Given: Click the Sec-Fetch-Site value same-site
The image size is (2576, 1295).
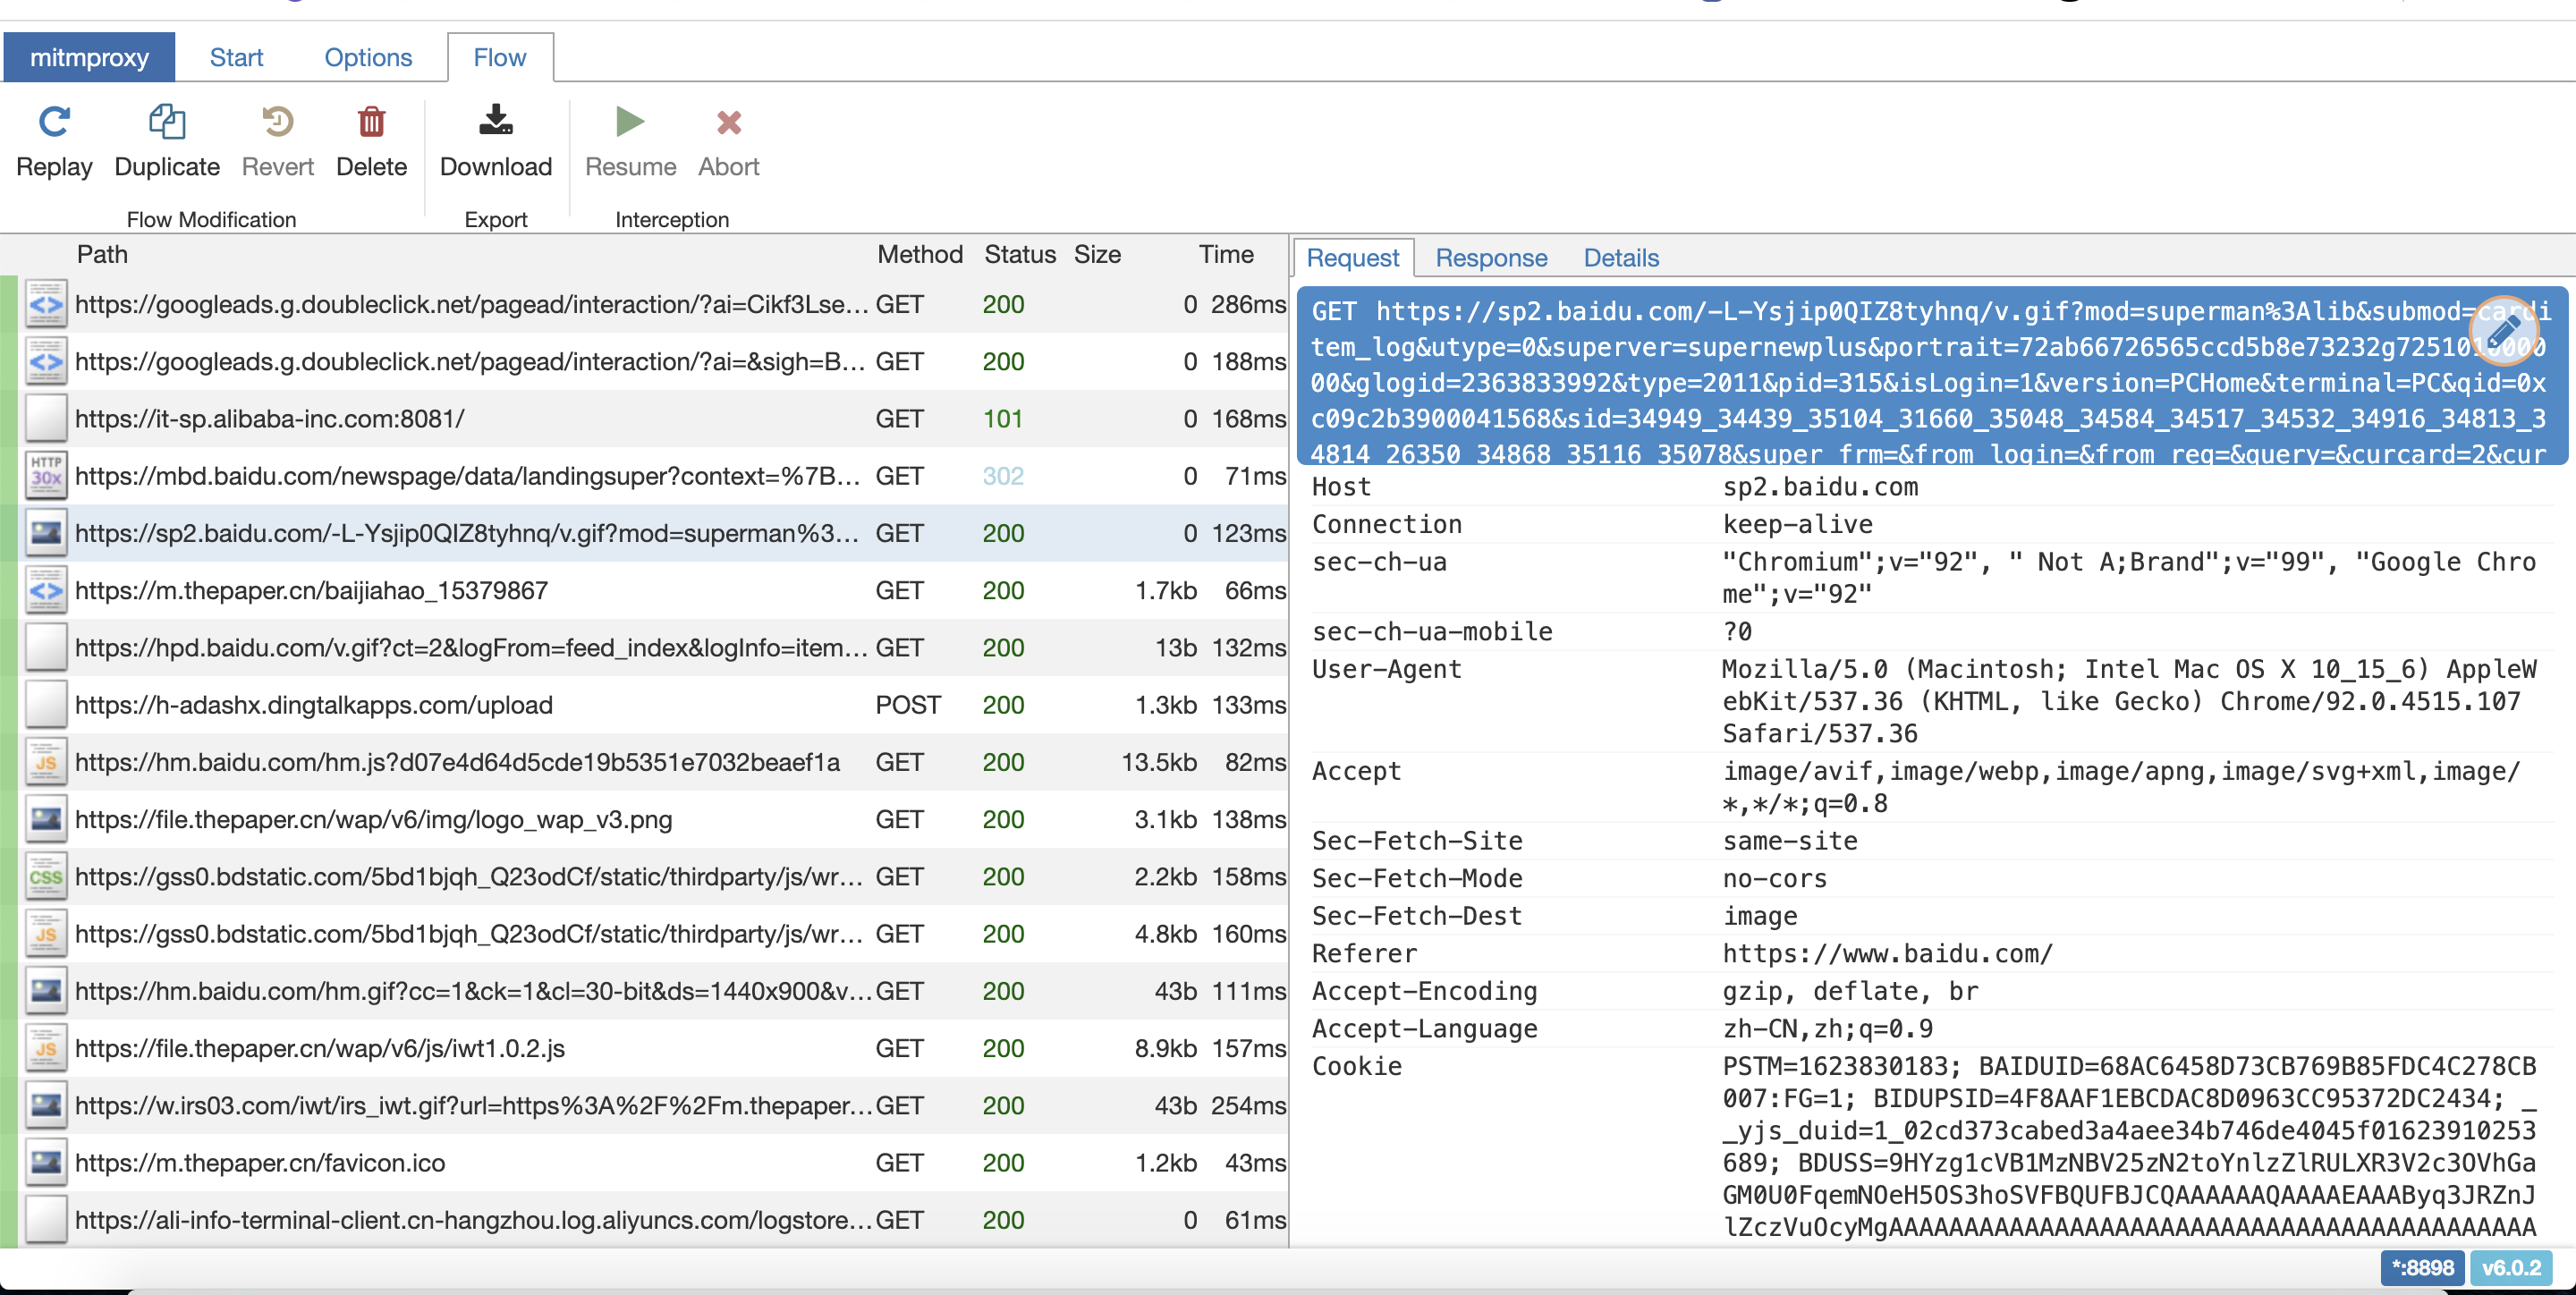Looking at the screenshot, I should coord(1789,841).
